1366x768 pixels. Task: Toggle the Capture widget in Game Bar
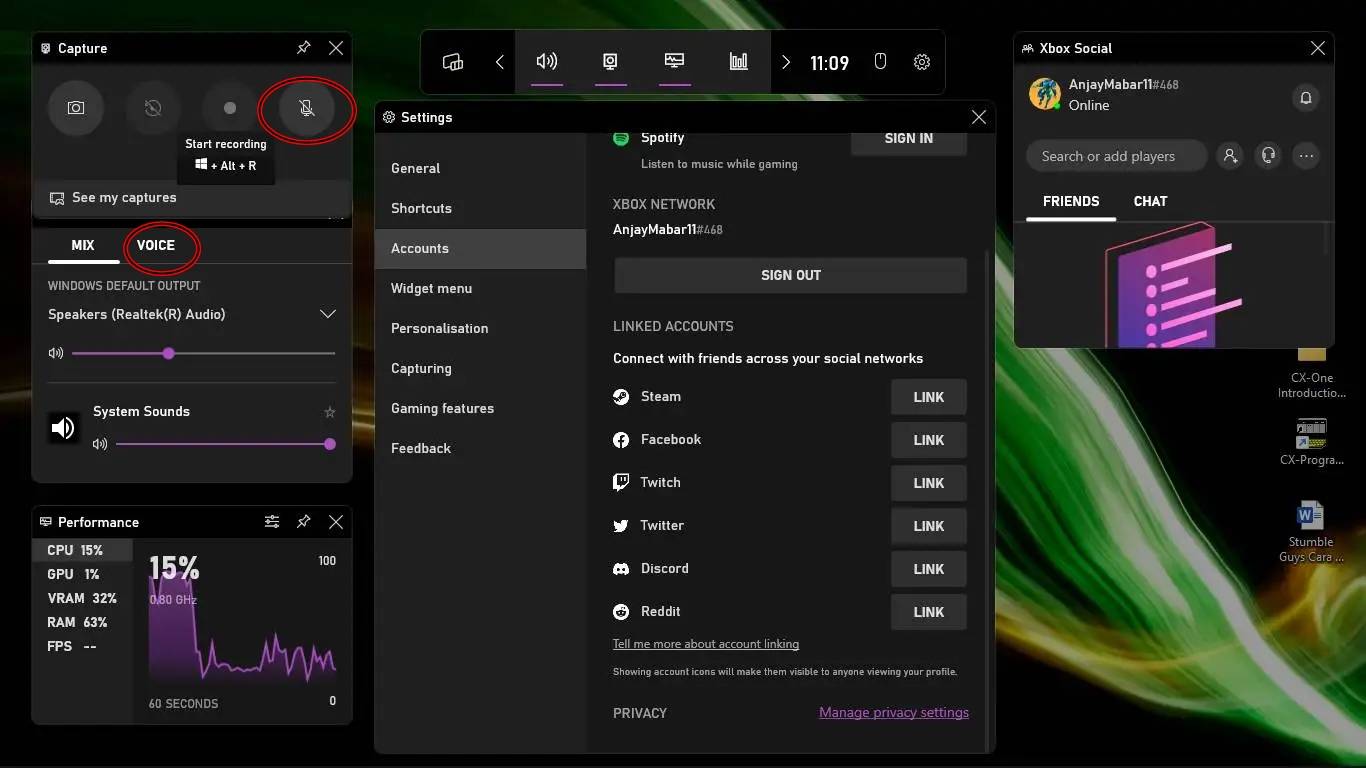click(610, 62)
